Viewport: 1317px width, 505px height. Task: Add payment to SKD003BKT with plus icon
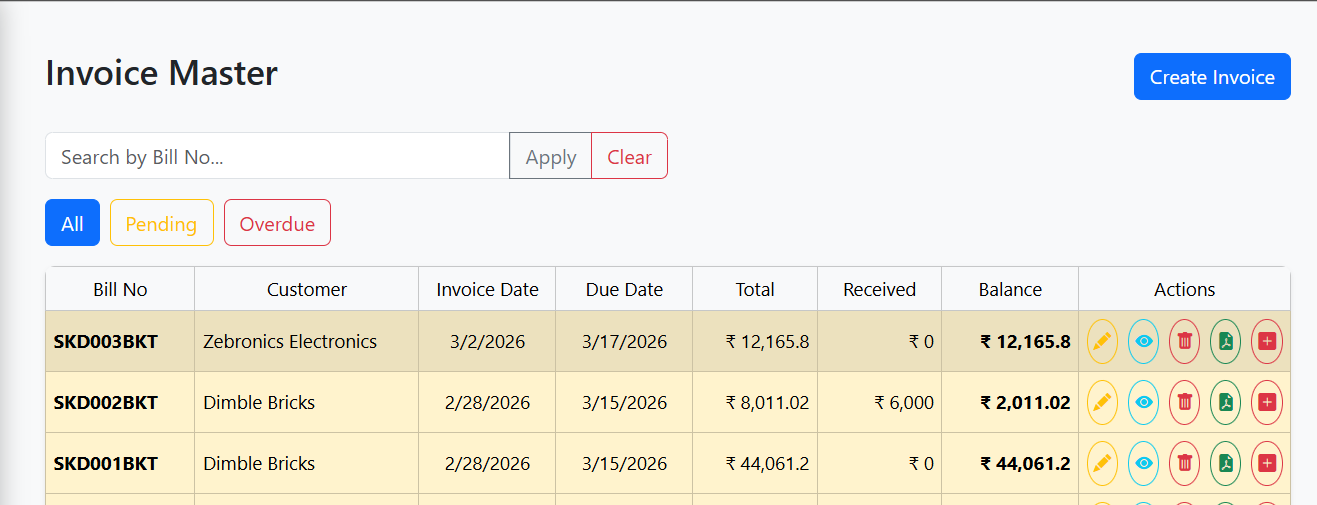[1267, 341]
